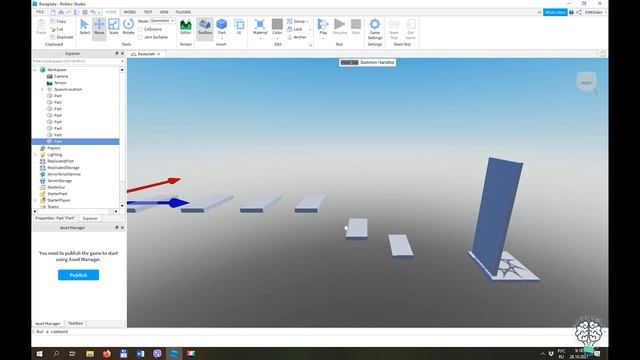Open the Play dropdown arrow
640x360 pixels.
323,38
